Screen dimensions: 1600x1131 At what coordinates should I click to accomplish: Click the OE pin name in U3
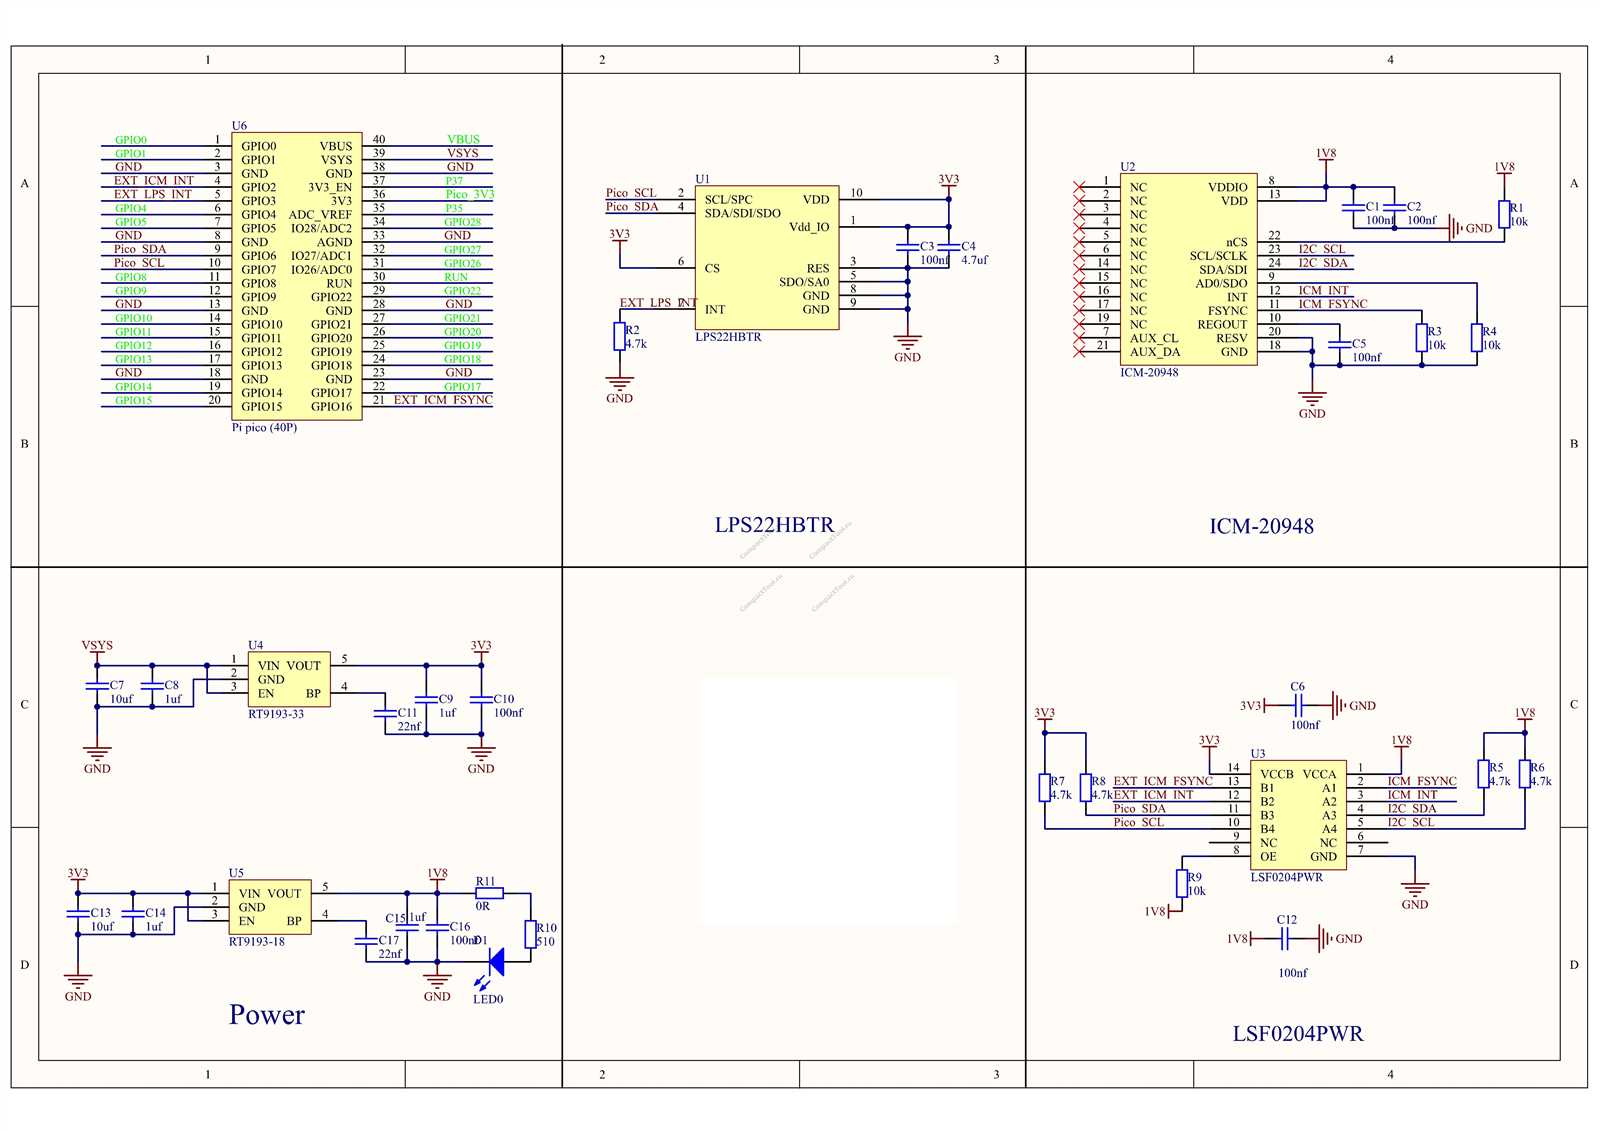1268,857
